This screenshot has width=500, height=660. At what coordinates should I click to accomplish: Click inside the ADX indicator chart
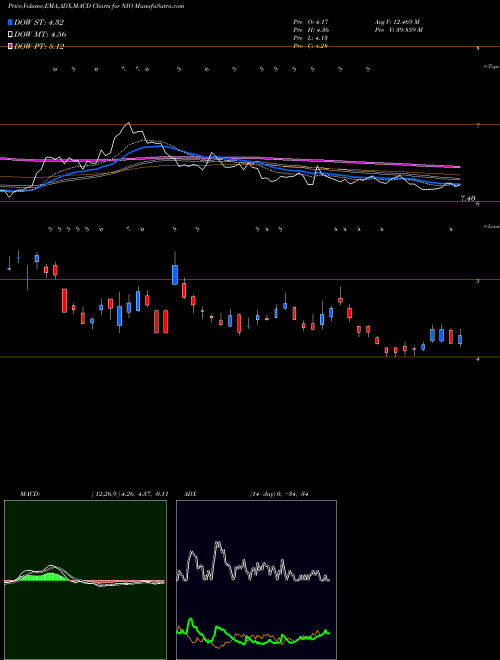256,580
